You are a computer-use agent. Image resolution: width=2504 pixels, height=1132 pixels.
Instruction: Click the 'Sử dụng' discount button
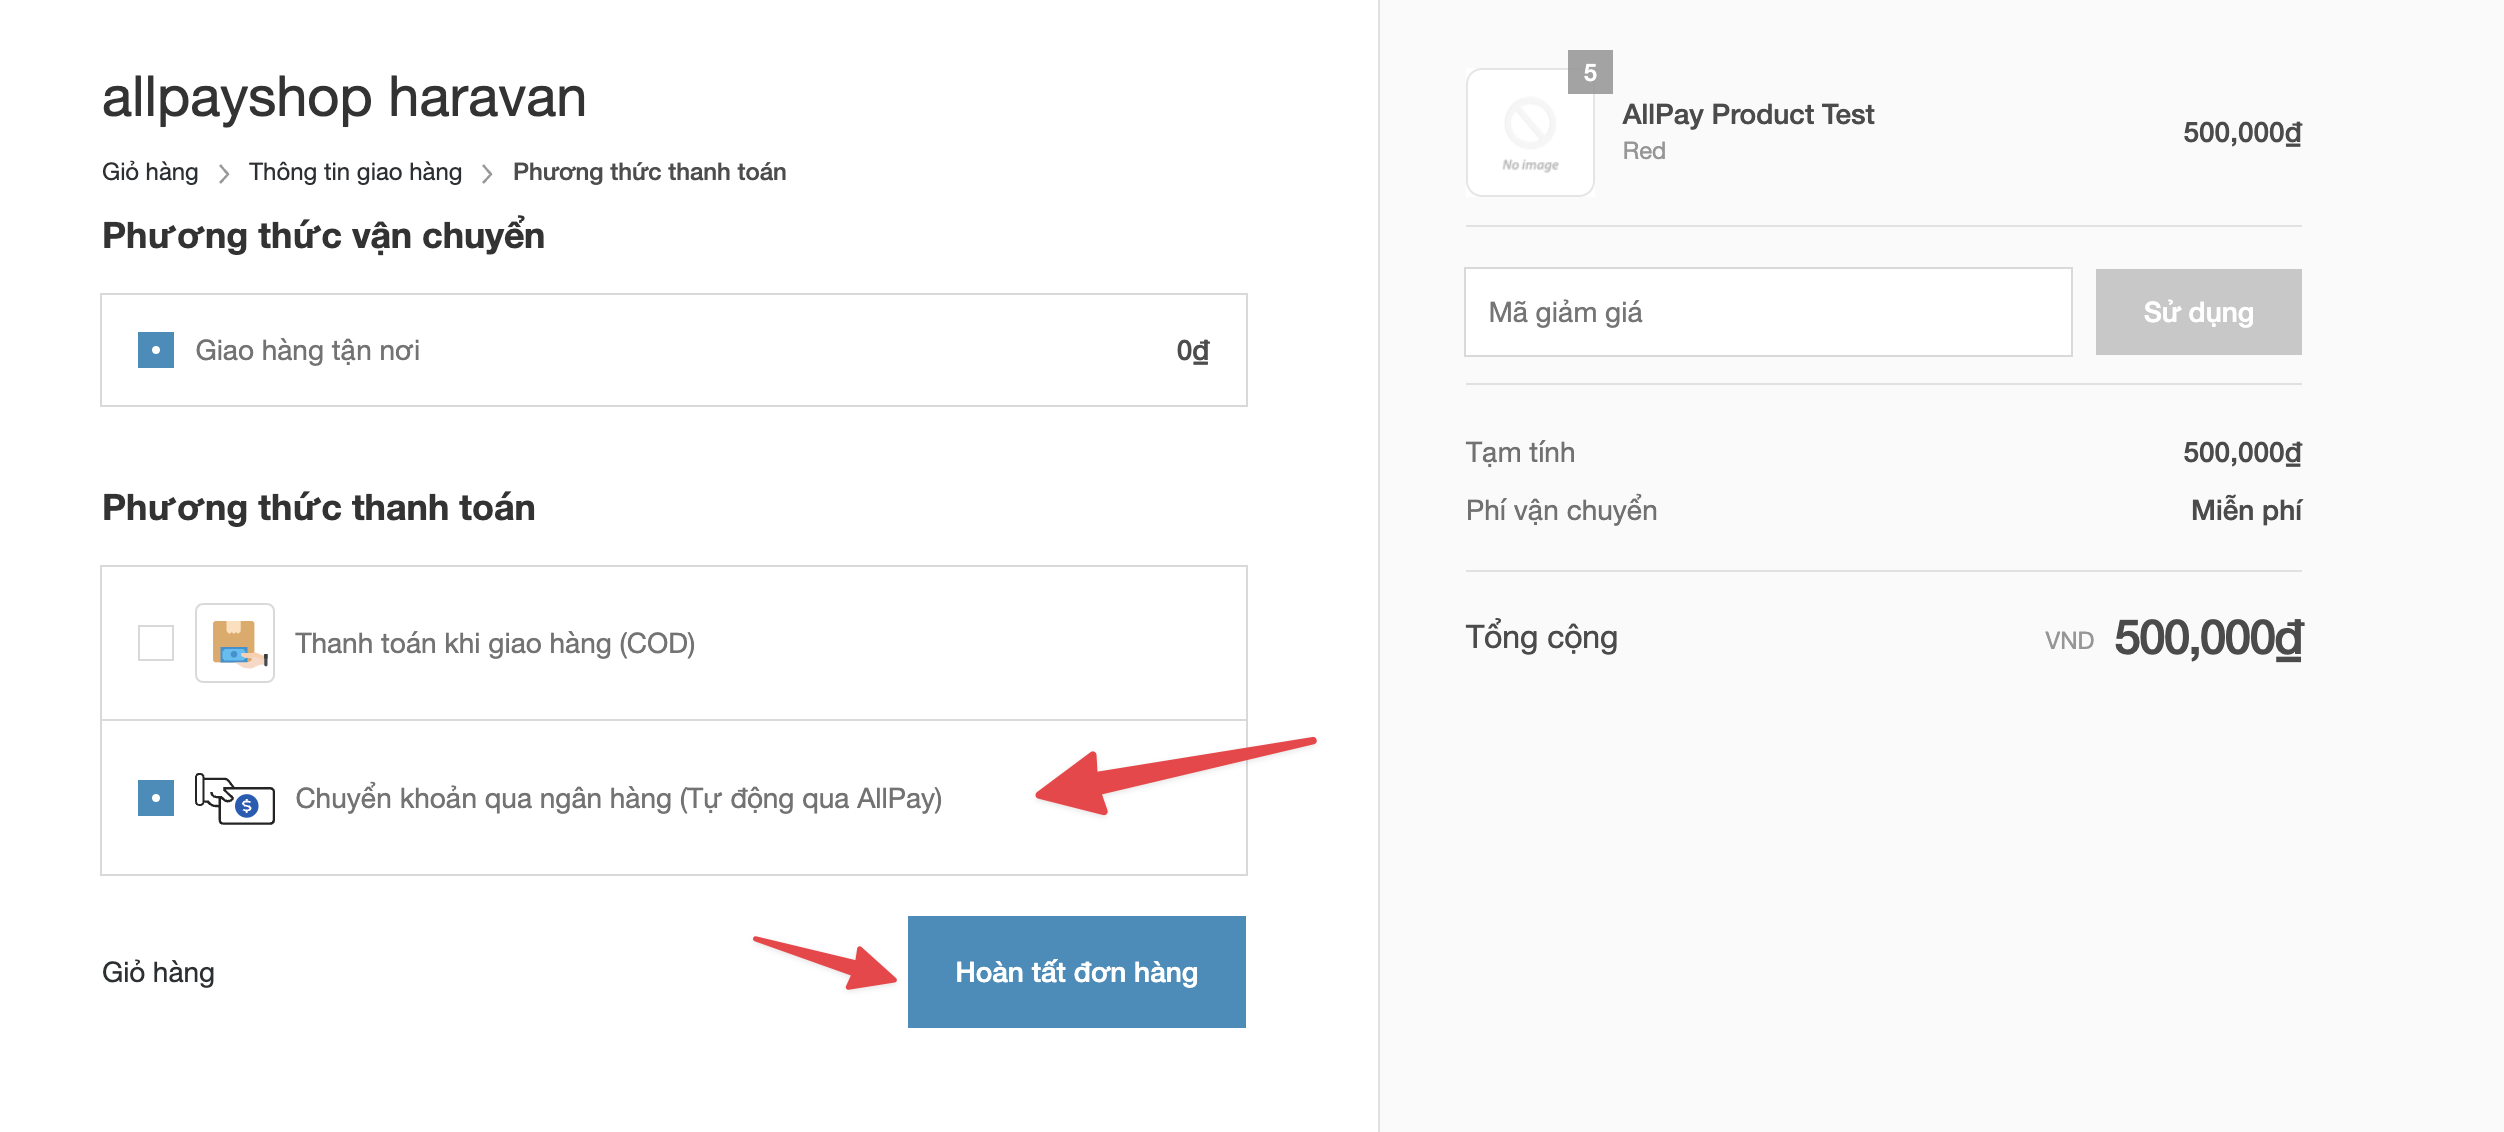coord(2199,312)
